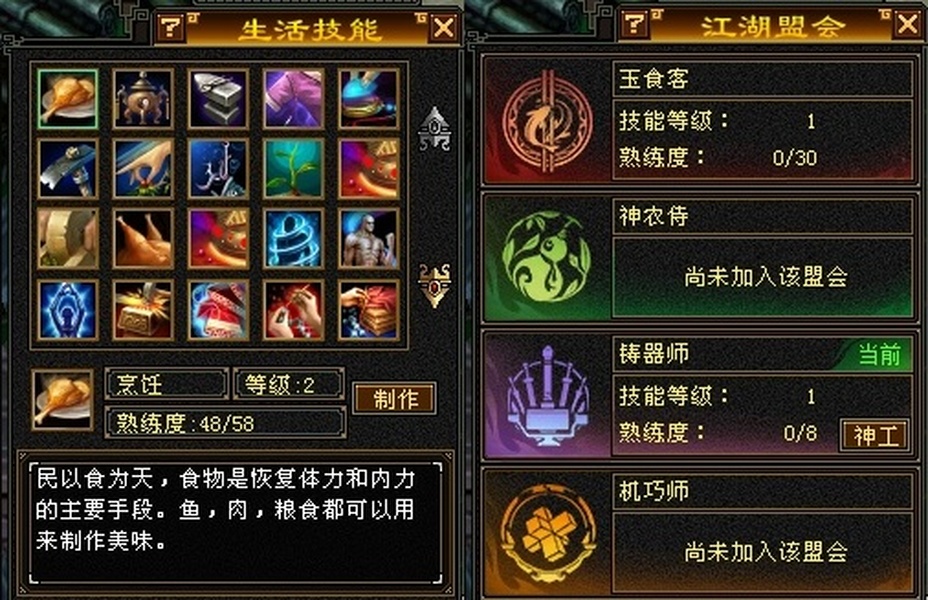Select the purple robe tailoring skill icon
The image size is (928, 600).
(x=294, y=99)
